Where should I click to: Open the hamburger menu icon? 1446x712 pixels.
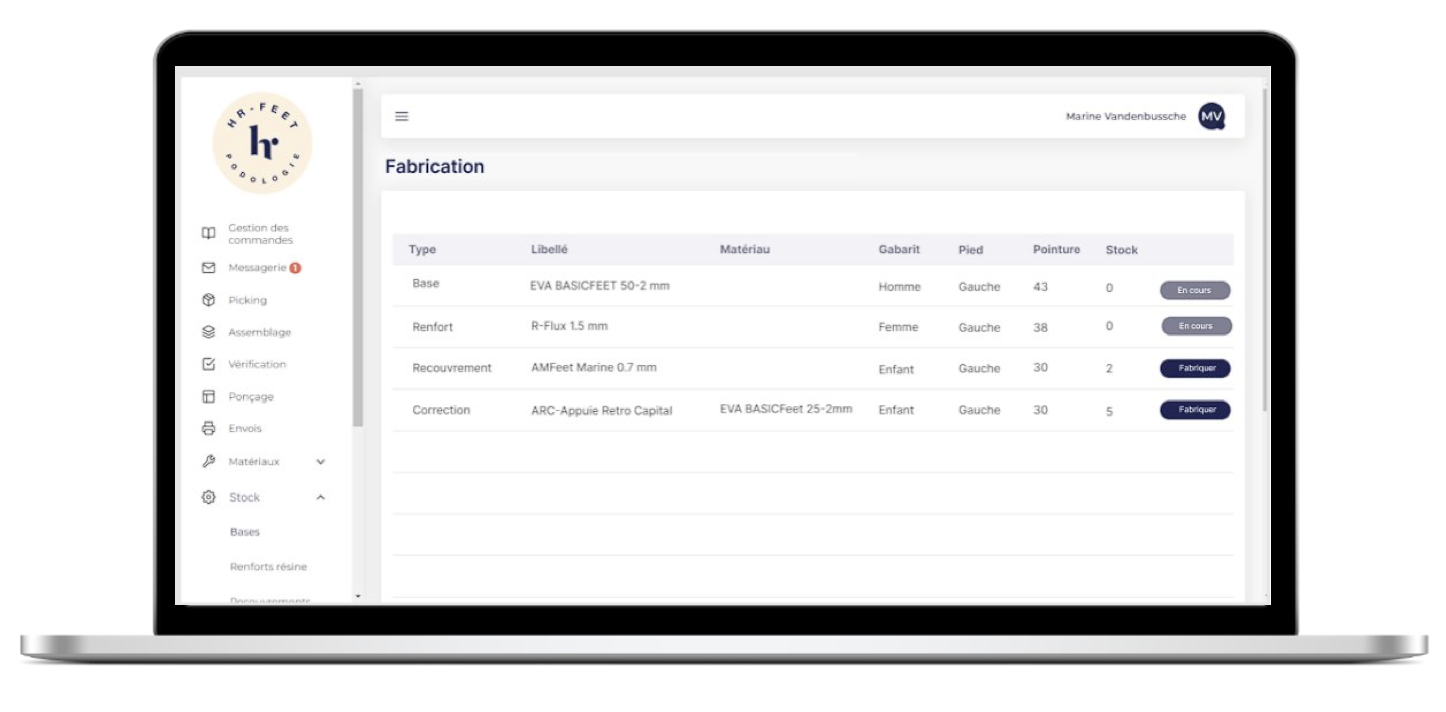click(402, 117)
